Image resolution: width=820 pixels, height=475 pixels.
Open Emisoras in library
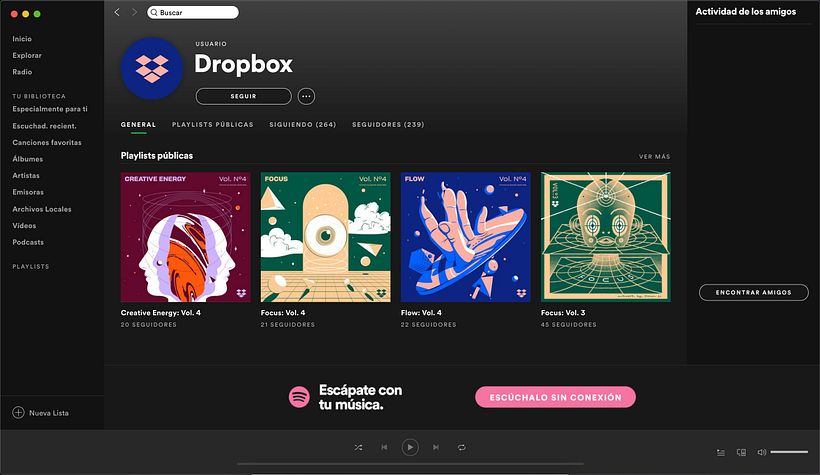[x=28, y=192]
